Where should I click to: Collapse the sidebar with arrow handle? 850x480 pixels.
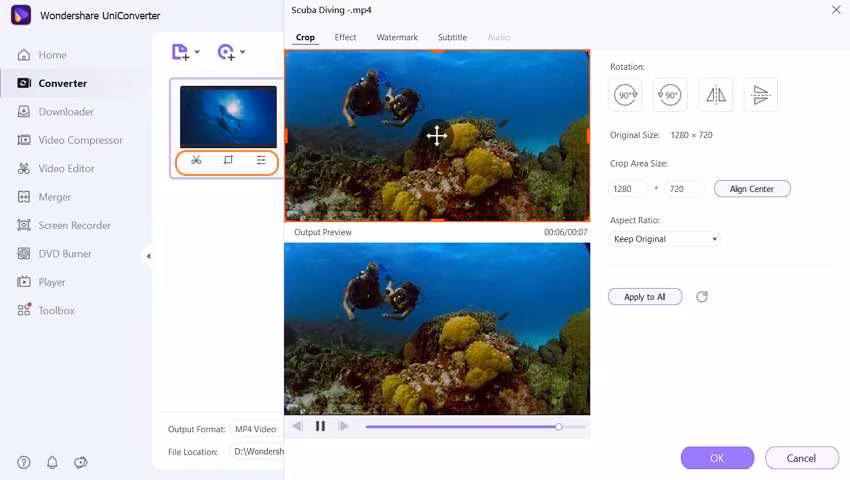click(x=149, y=256)
